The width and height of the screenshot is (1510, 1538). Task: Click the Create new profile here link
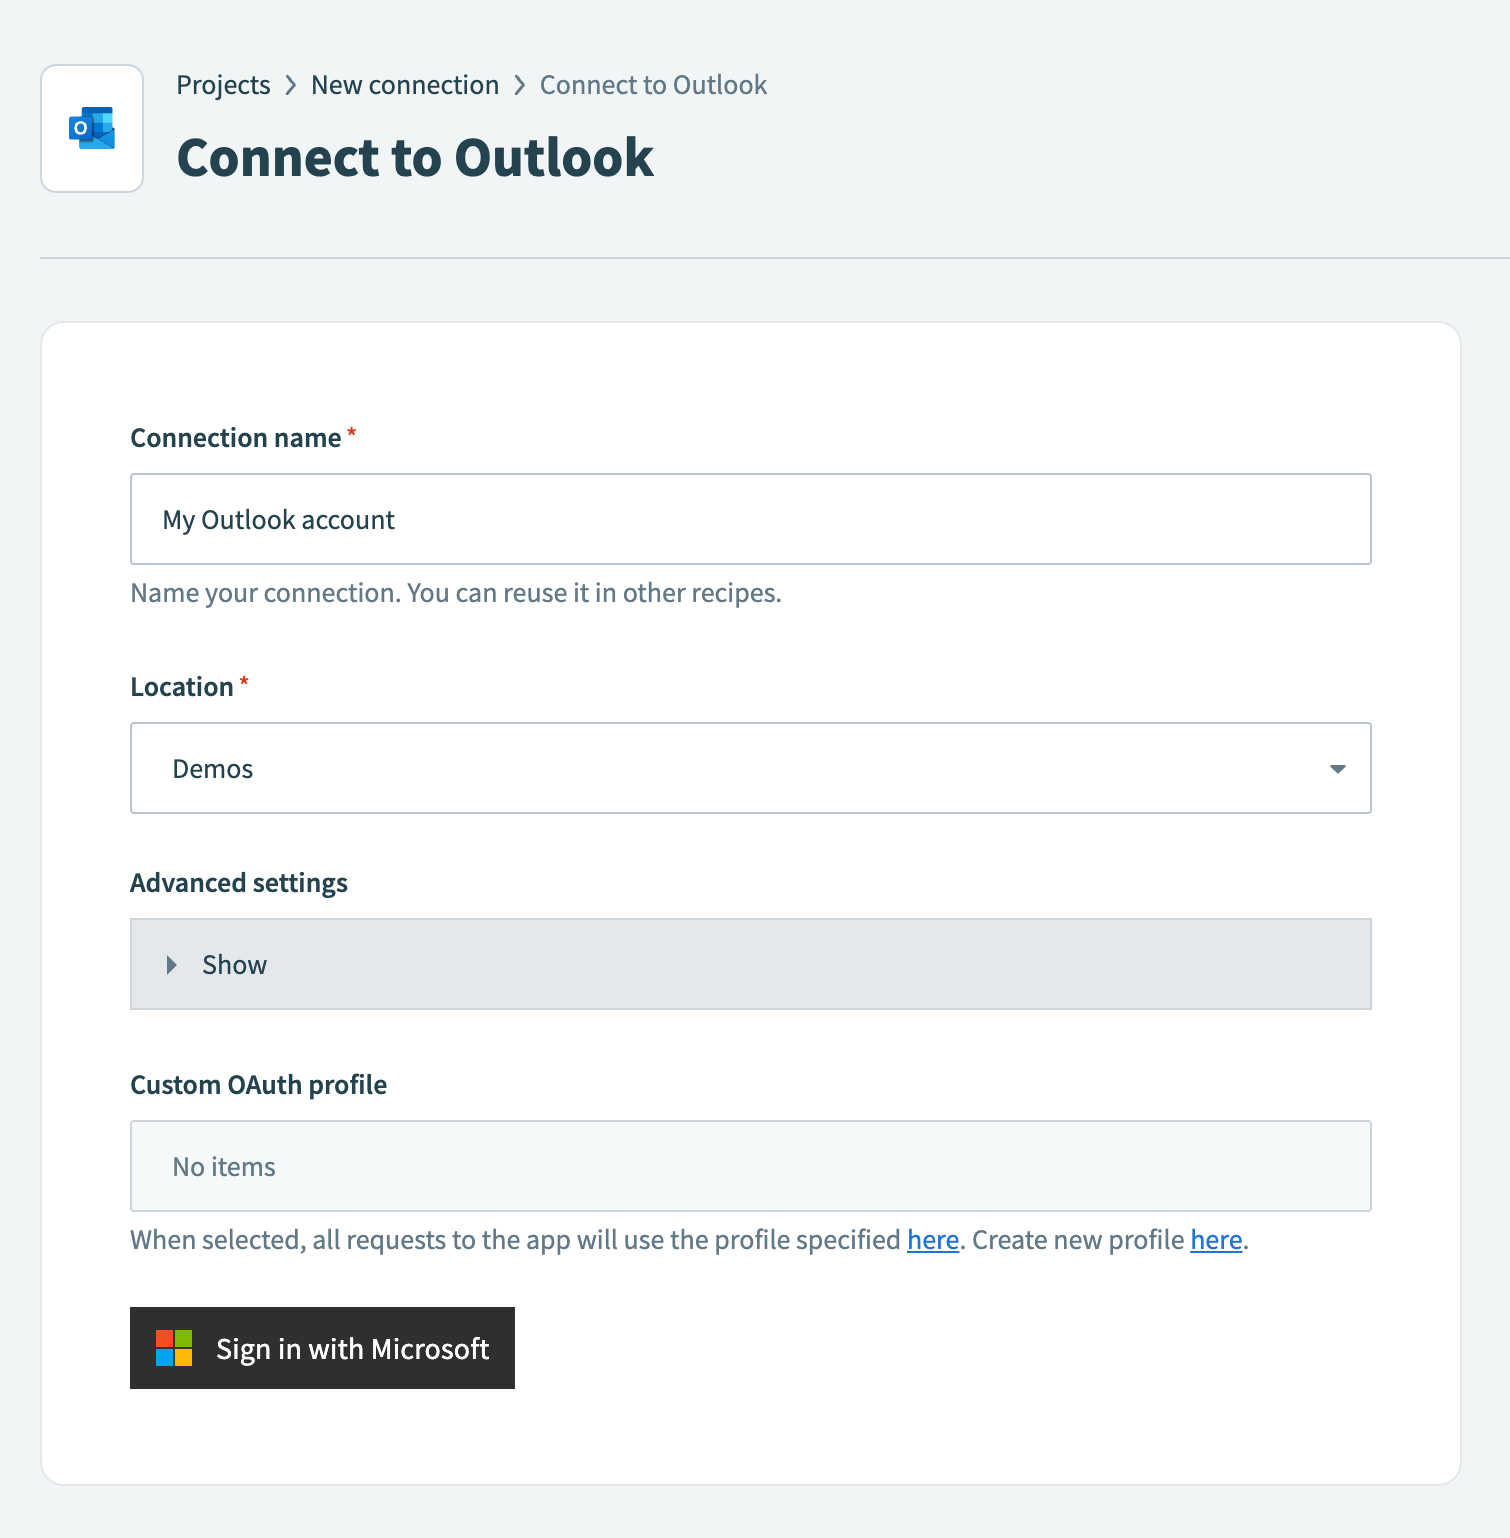(1215, 1240)
